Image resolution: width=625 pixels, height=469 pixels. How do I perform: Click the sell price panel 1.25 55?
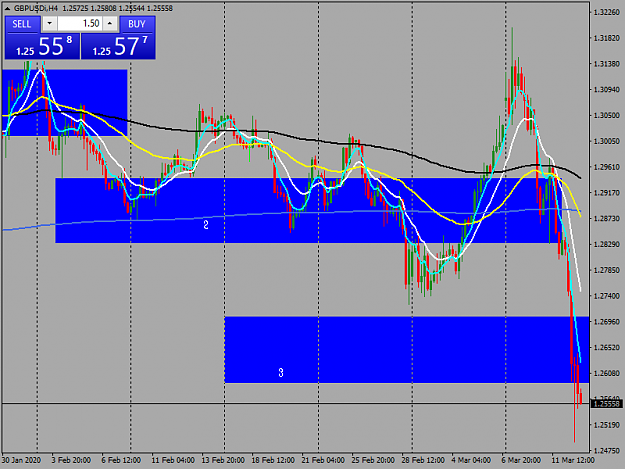[x=42, y=46]
